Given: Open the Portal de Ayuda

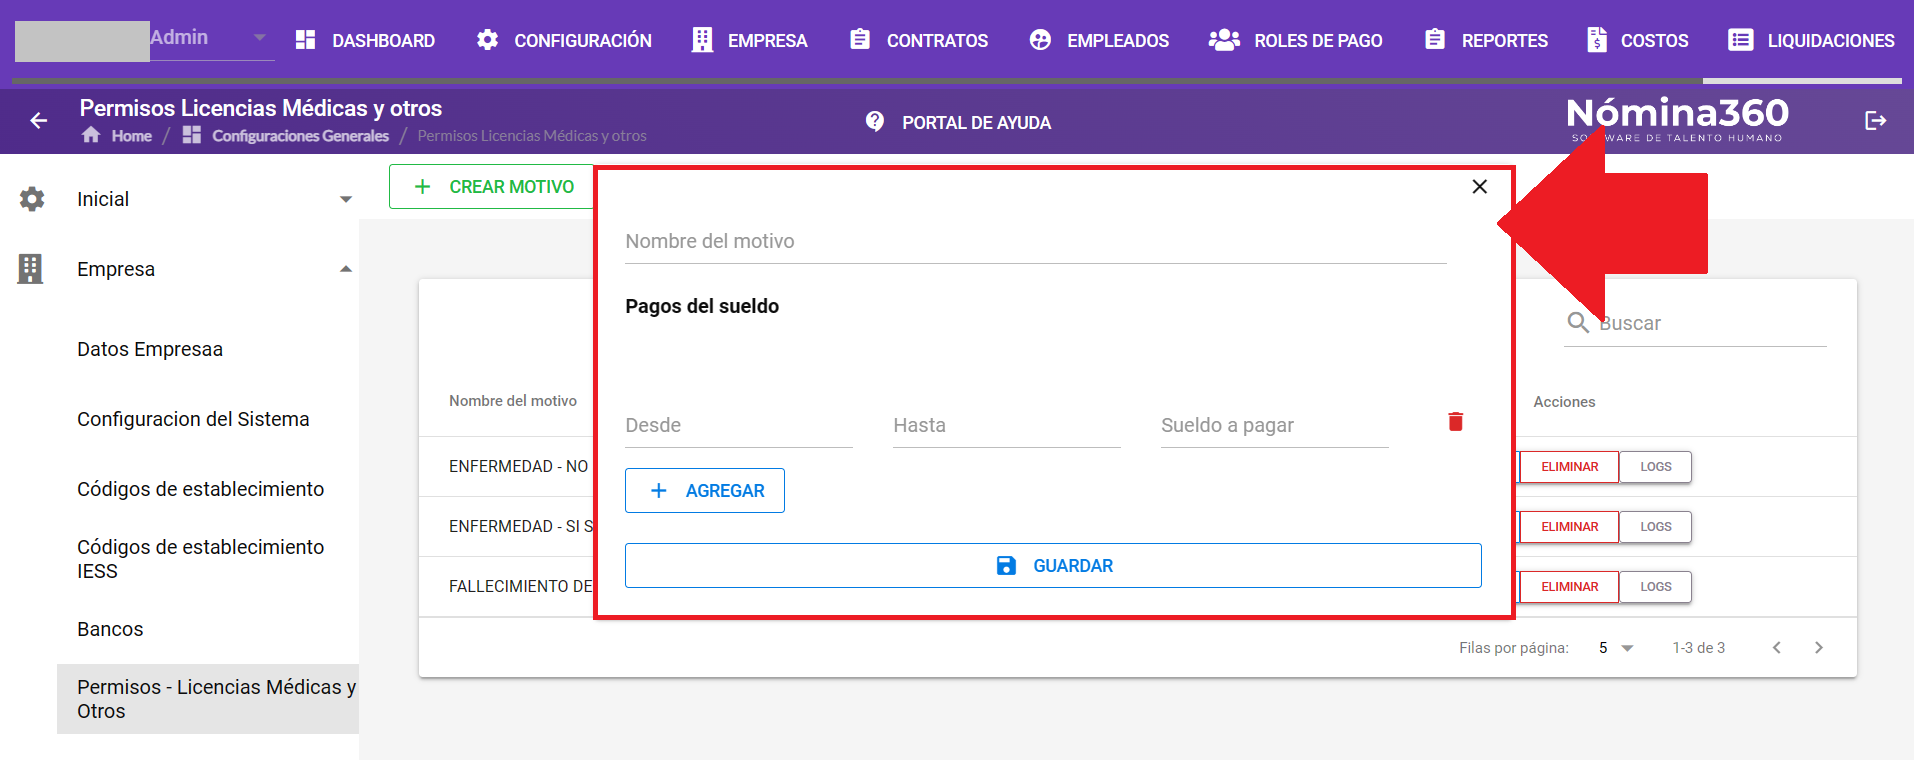Looking at the screenshot, I should tap(958, 122).
